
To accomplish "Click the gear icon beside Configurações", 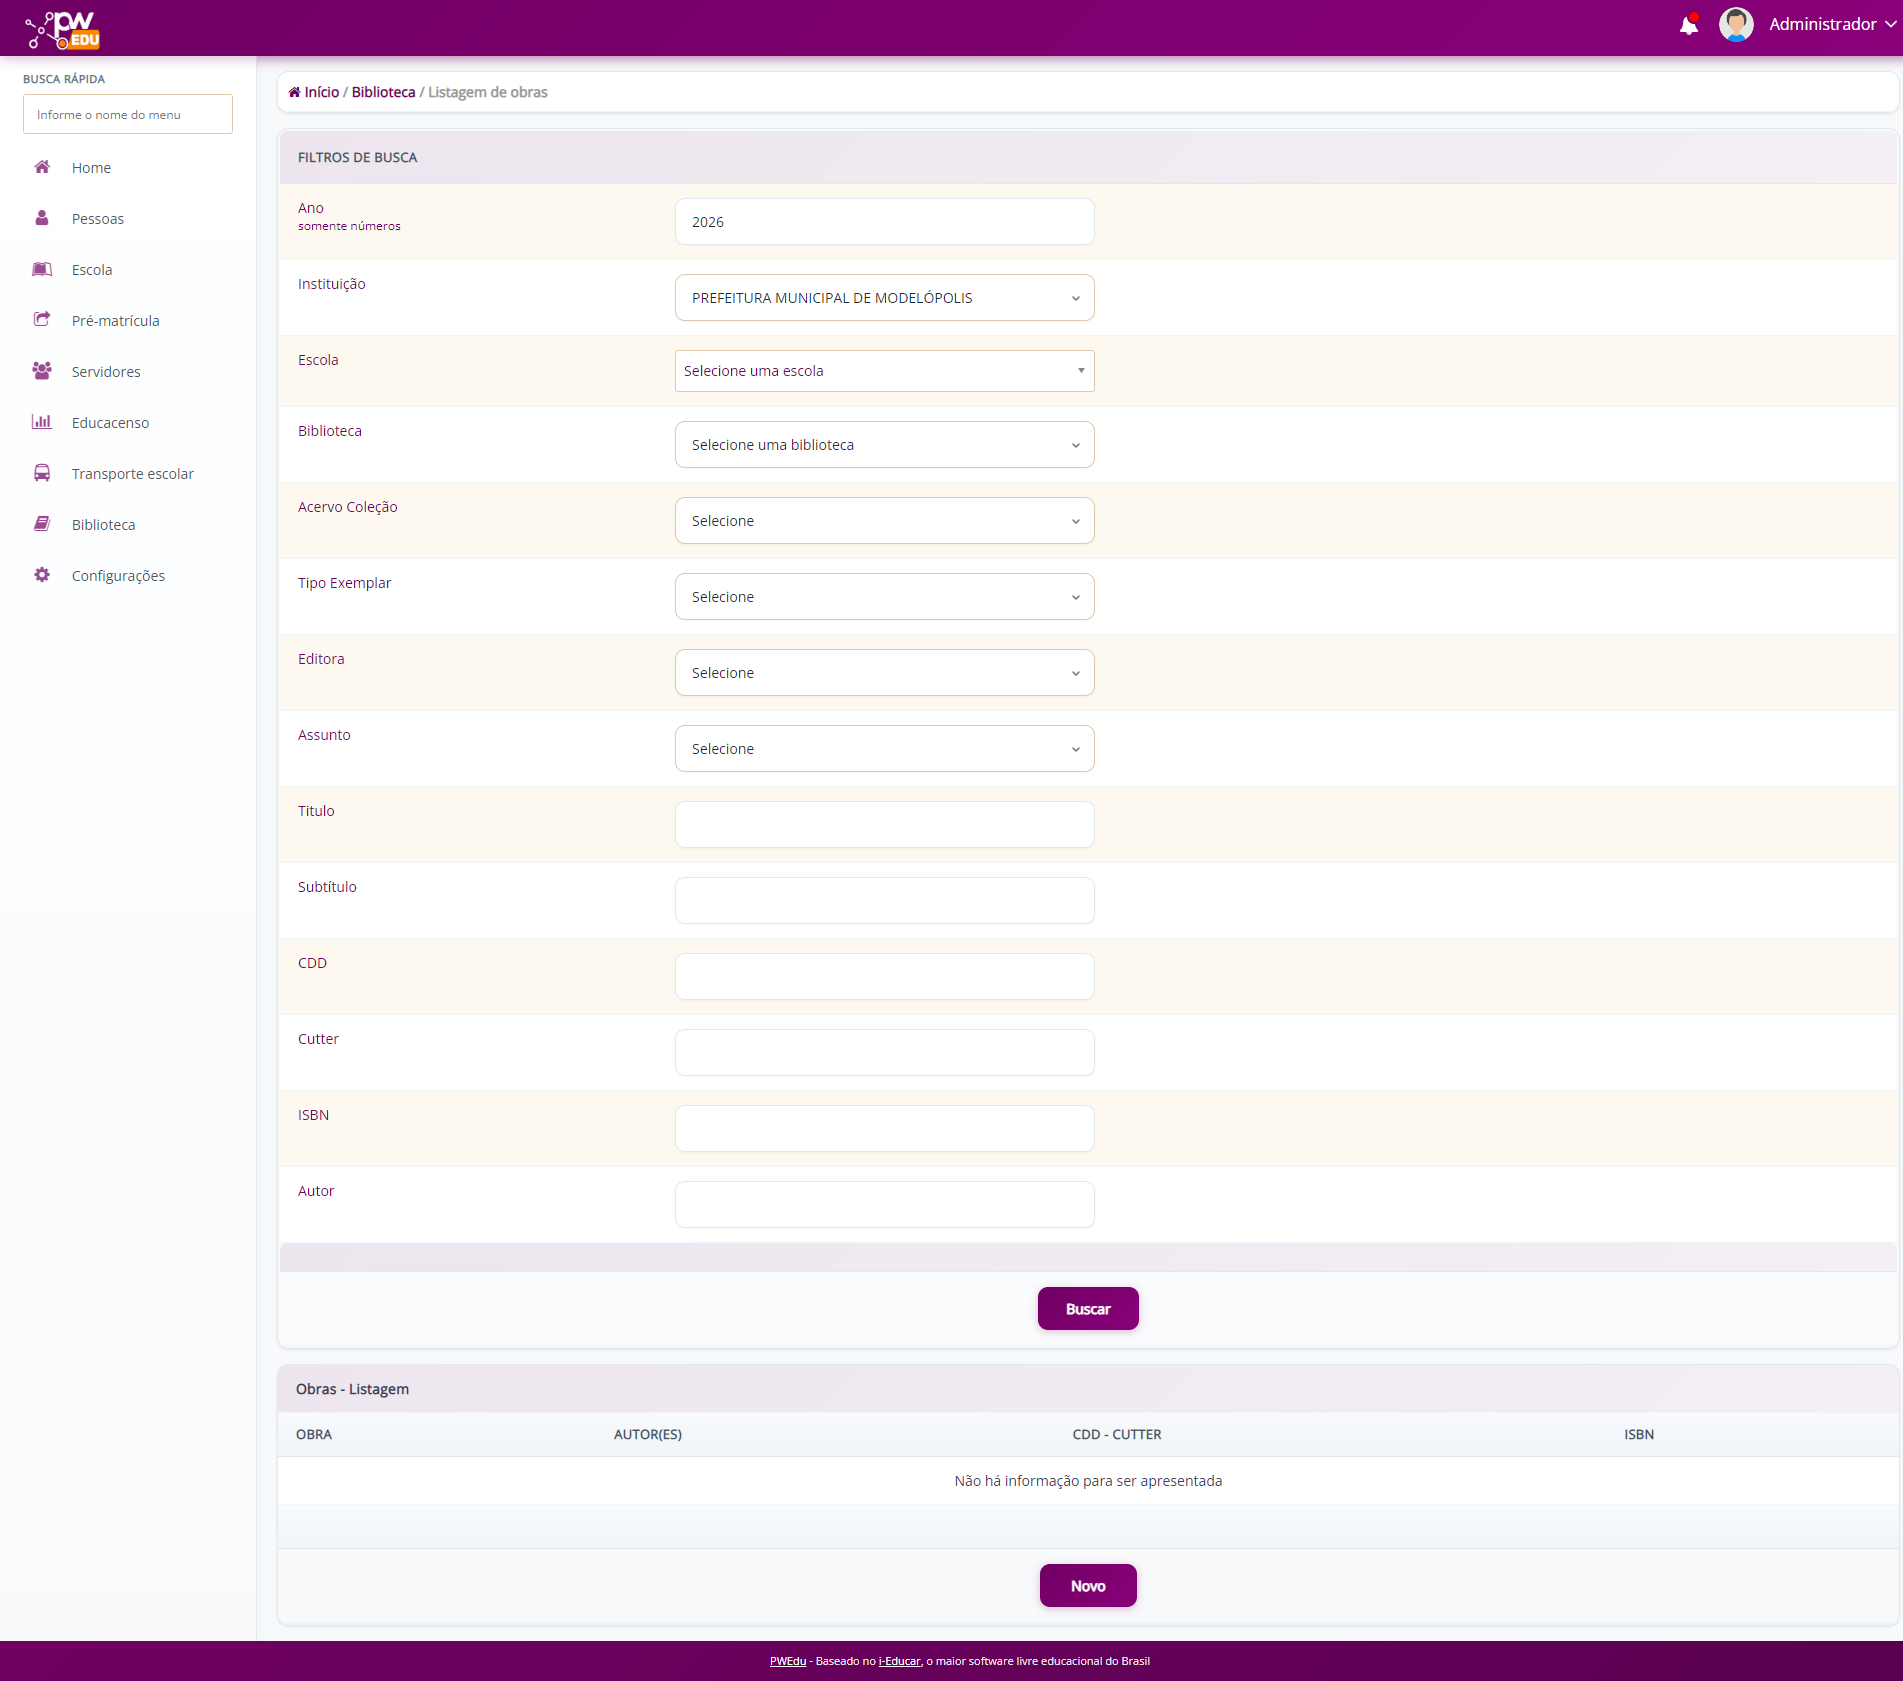I will pos(42,575).
